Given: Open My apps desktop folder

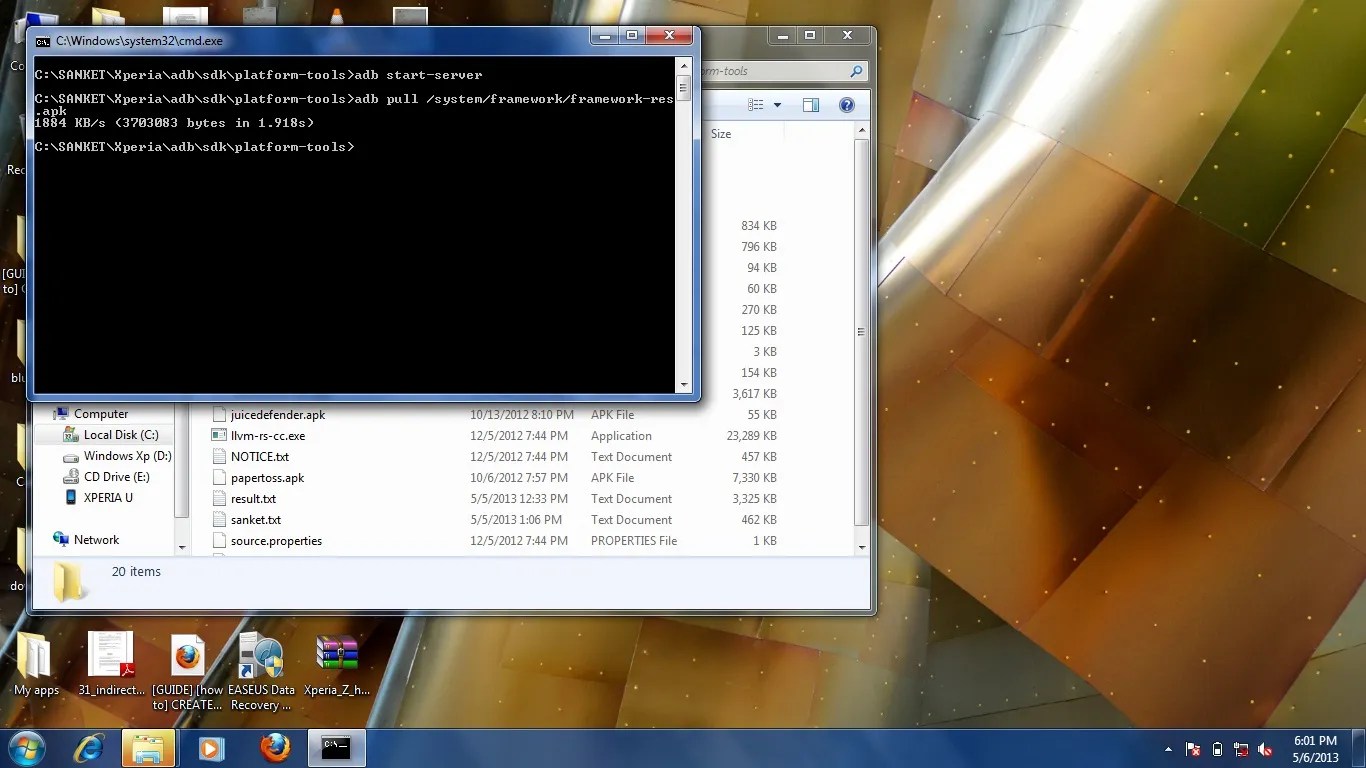Looking at the screenshot, I should tap(36, 664).
